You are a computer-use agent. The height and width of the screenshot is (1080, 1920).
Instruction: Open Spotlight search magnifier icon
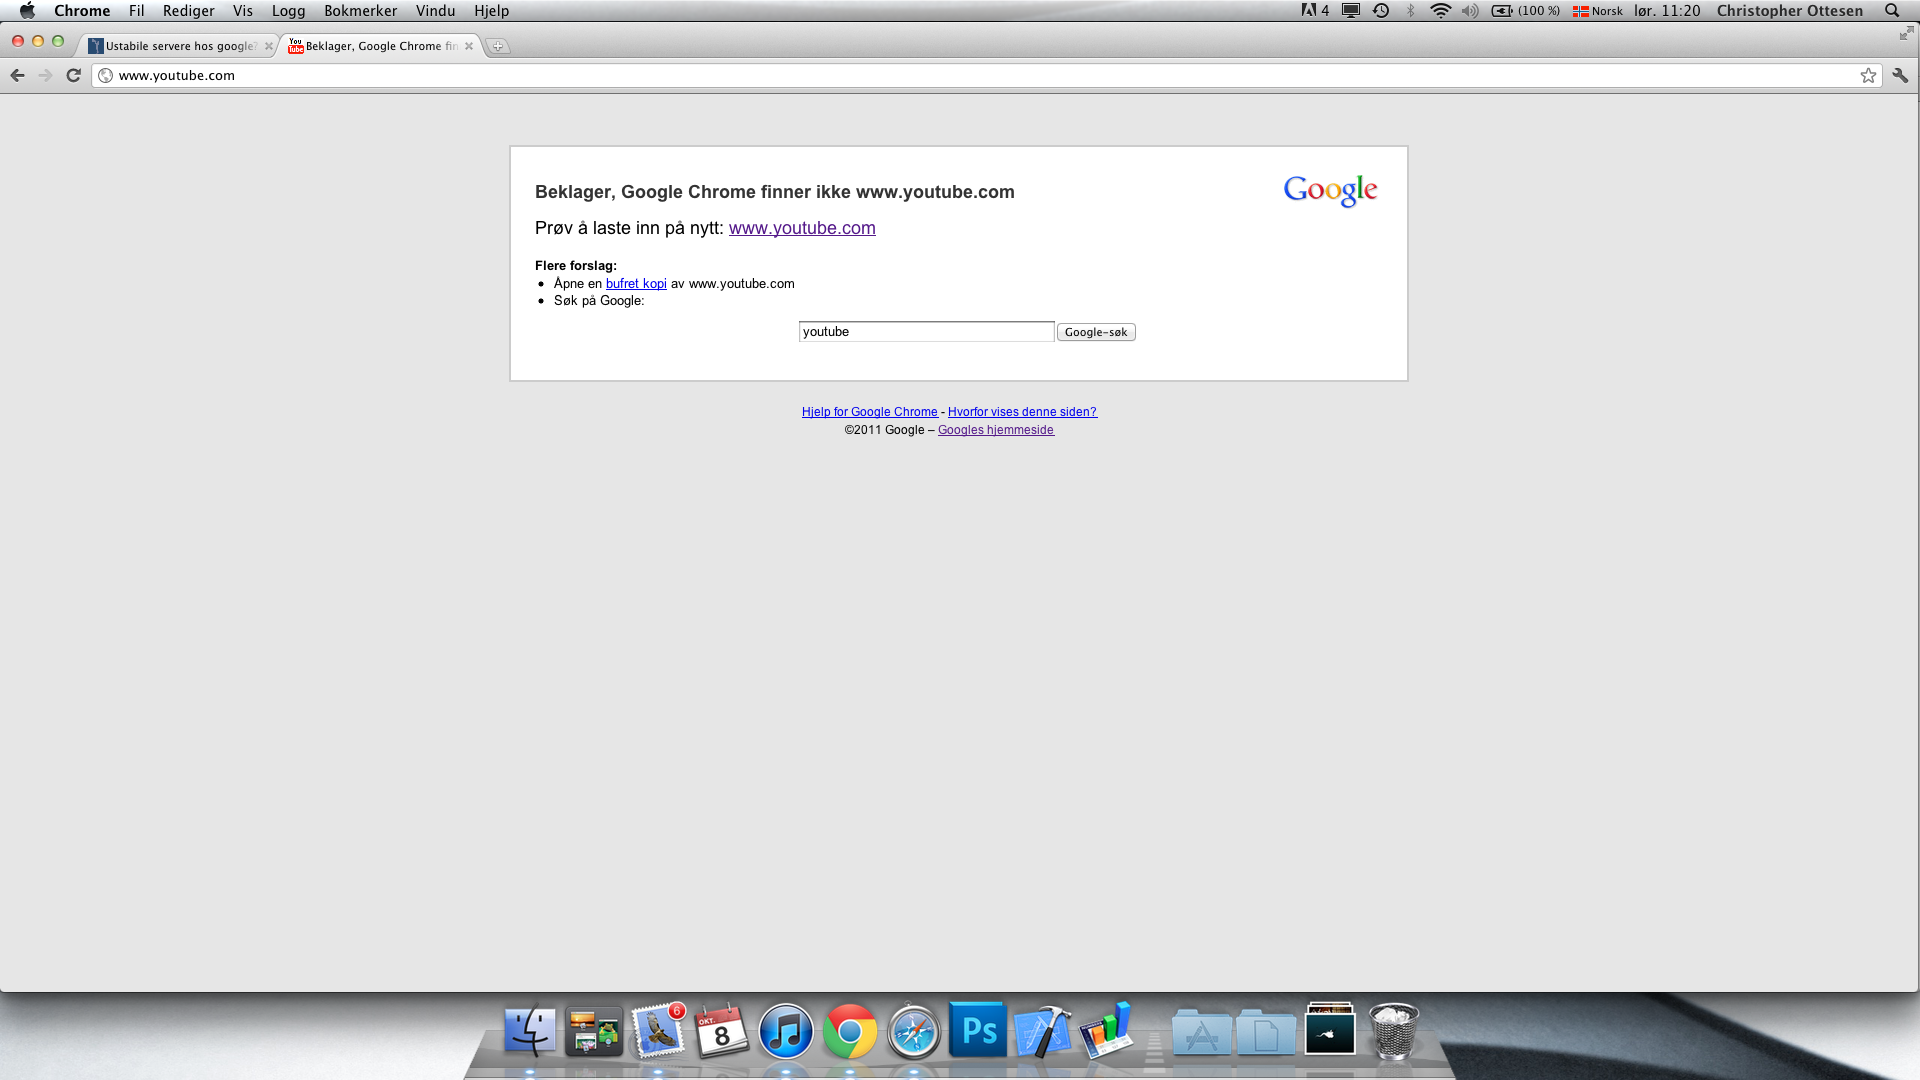[x=1892, y=10]
